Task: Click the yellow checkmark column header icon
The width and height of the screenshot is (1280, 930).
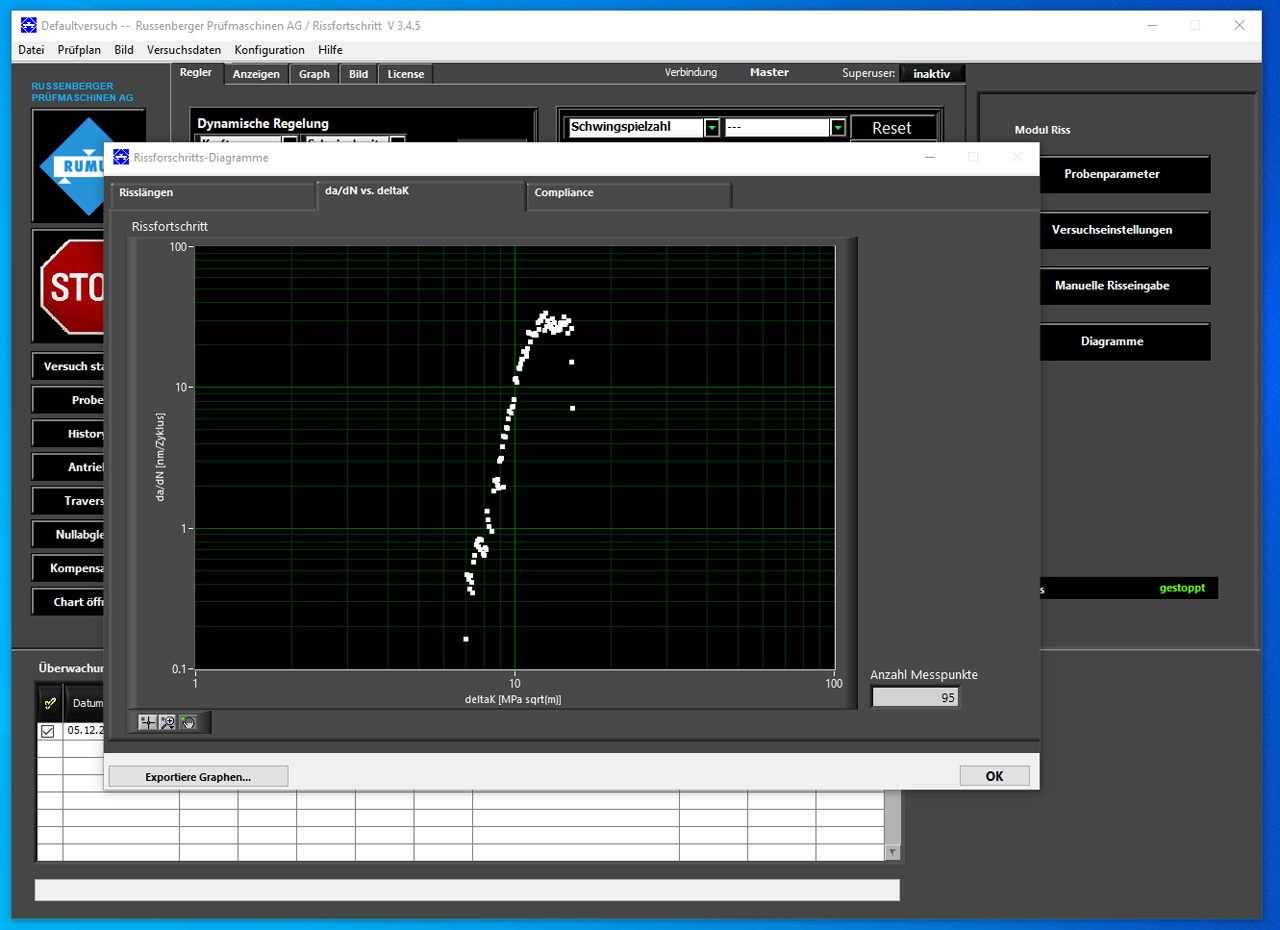Action: coord(50,702)
